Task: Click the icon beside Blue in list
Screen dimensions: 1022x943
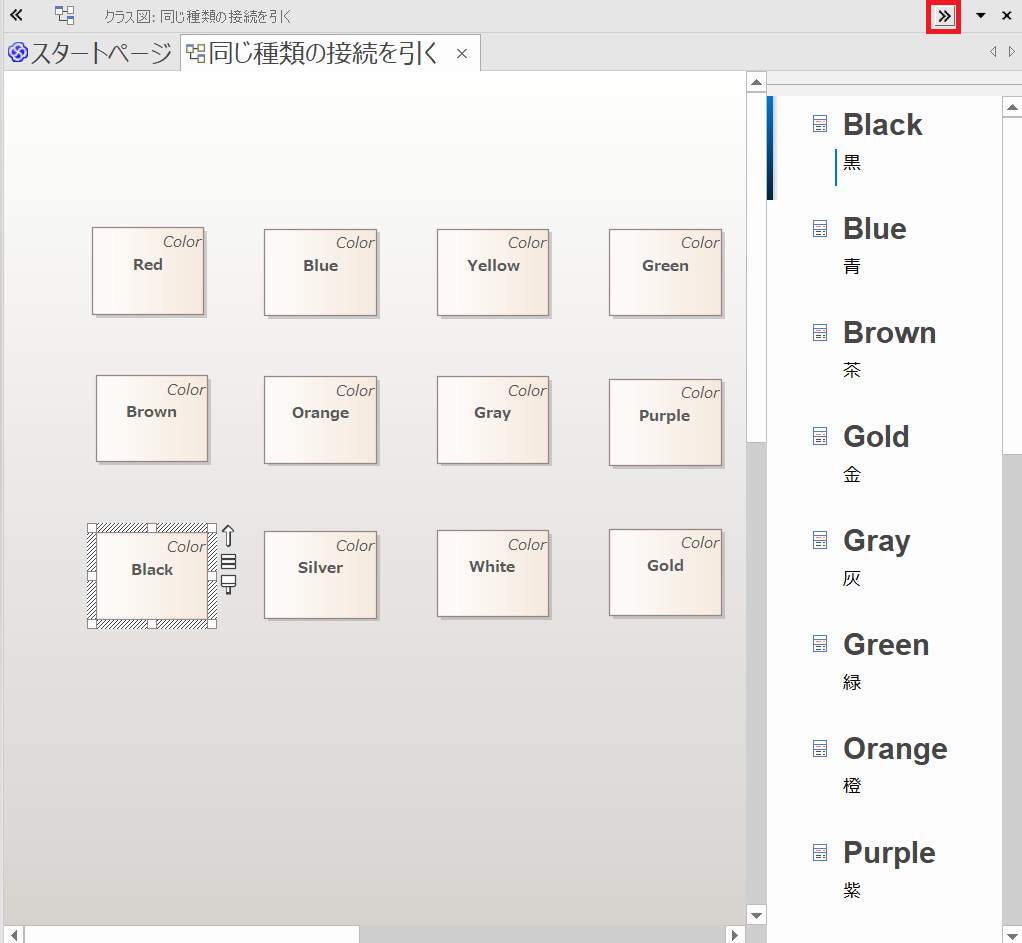Action: pyautogui.click(x=820, y=229)
